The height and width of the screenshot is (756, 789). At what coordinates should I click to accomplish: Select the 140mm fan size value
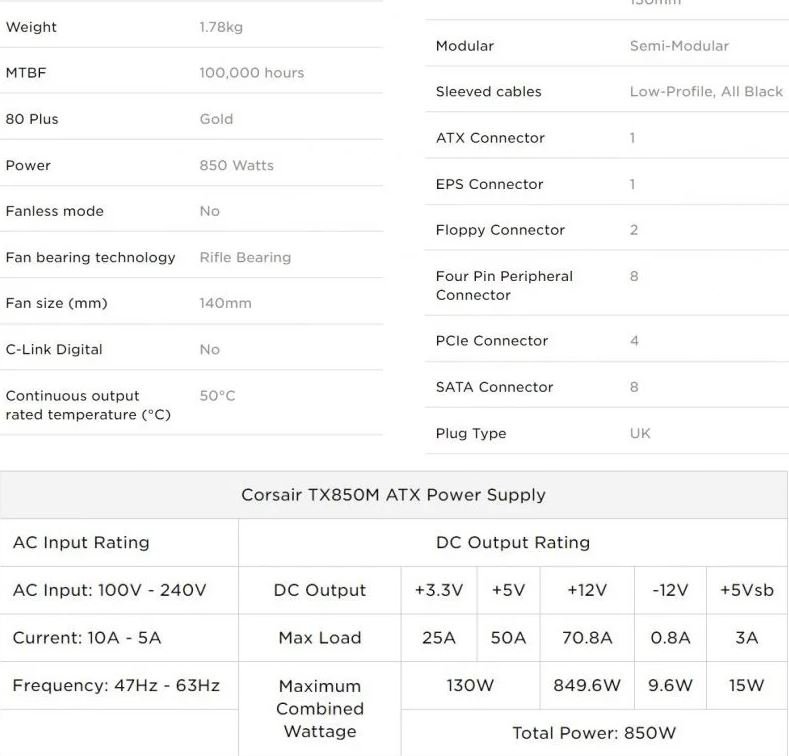225,304
